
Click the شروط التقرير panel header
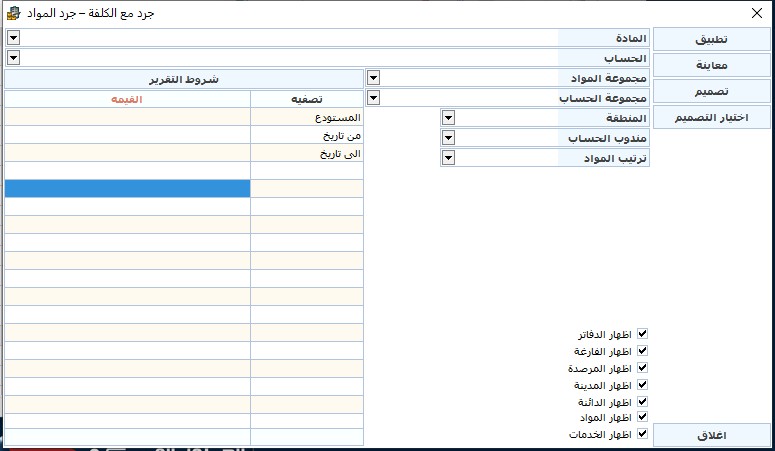(x=184, y=79)
